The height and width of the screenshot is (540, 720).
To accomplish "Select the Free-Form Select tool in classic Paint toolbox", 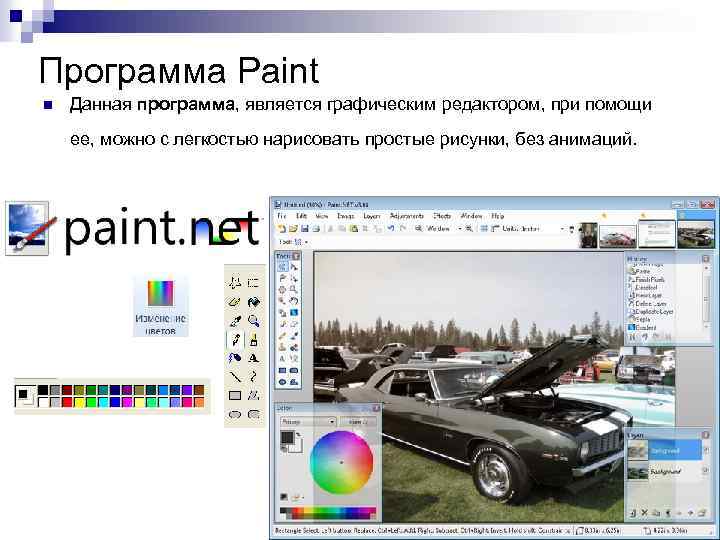I will [x=235, y=283].
